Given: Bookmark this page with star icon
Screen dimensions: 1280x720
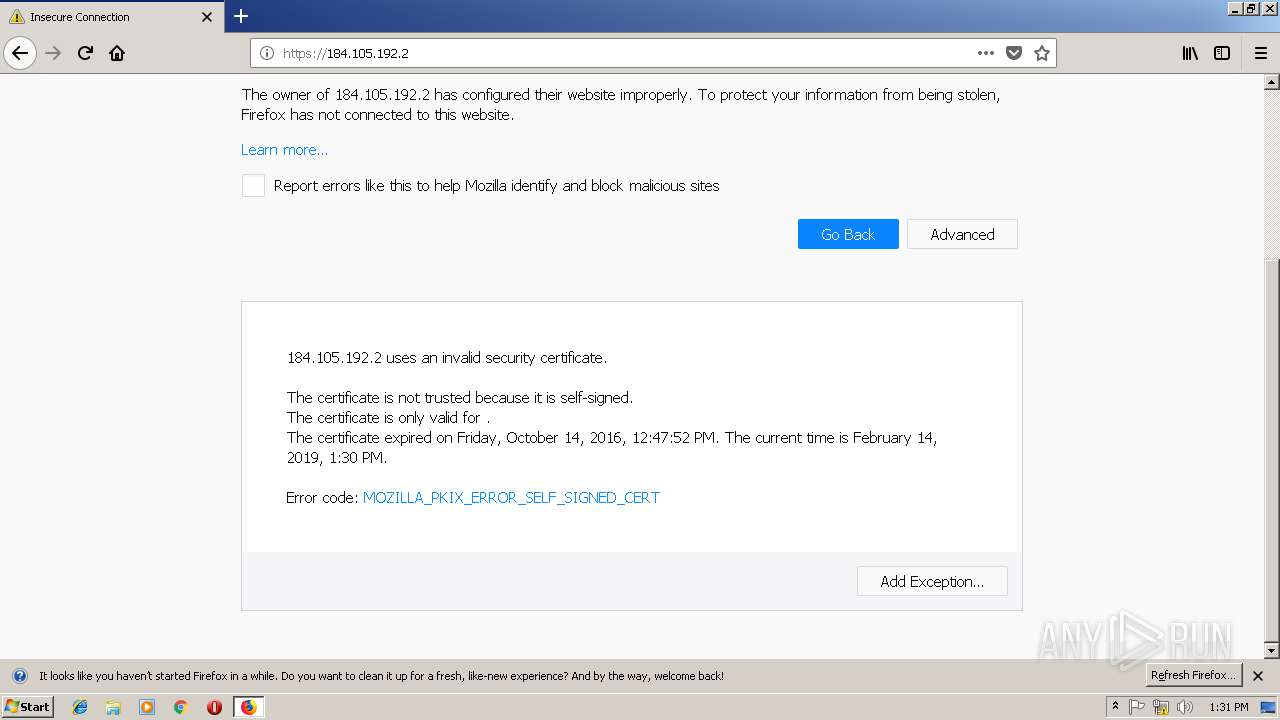Looking at the screenshot, I should [x=1042, y=53].
